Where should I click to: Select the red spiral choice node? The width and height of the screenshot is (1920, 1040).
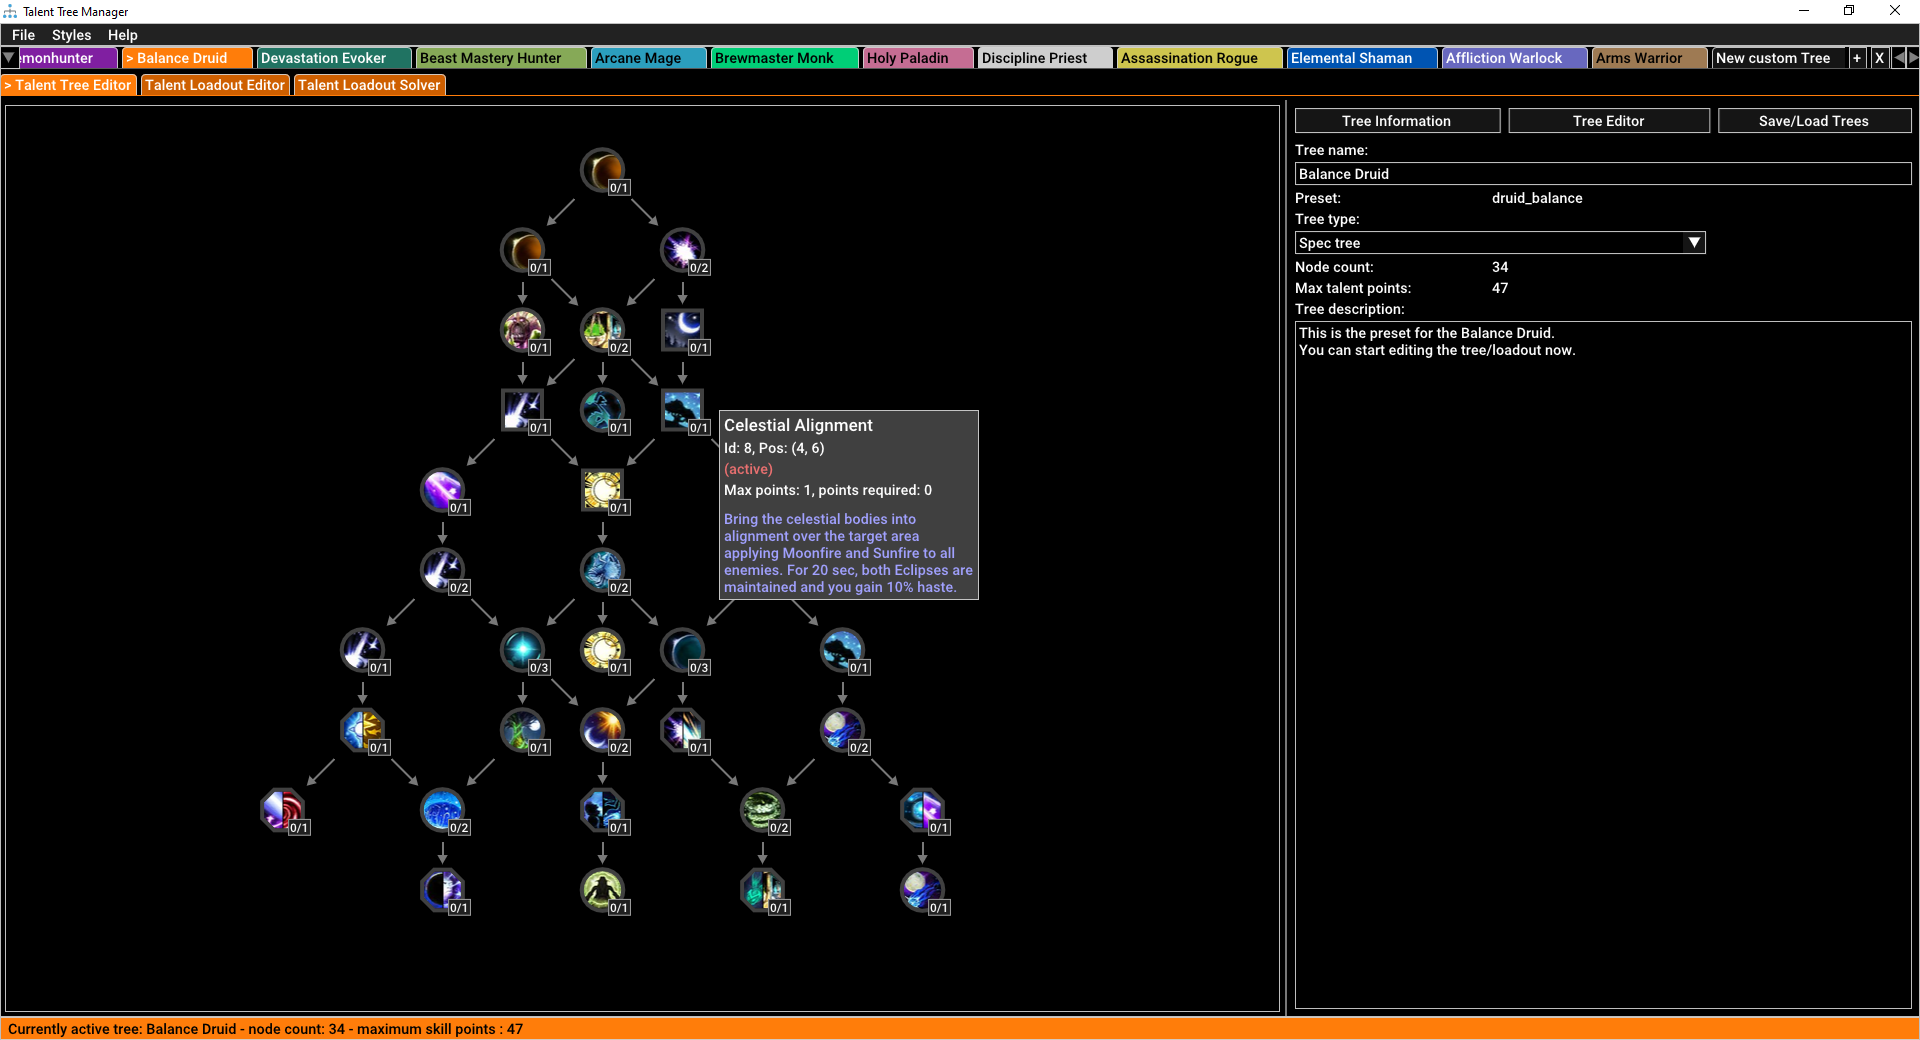click(x=283, y=810)
